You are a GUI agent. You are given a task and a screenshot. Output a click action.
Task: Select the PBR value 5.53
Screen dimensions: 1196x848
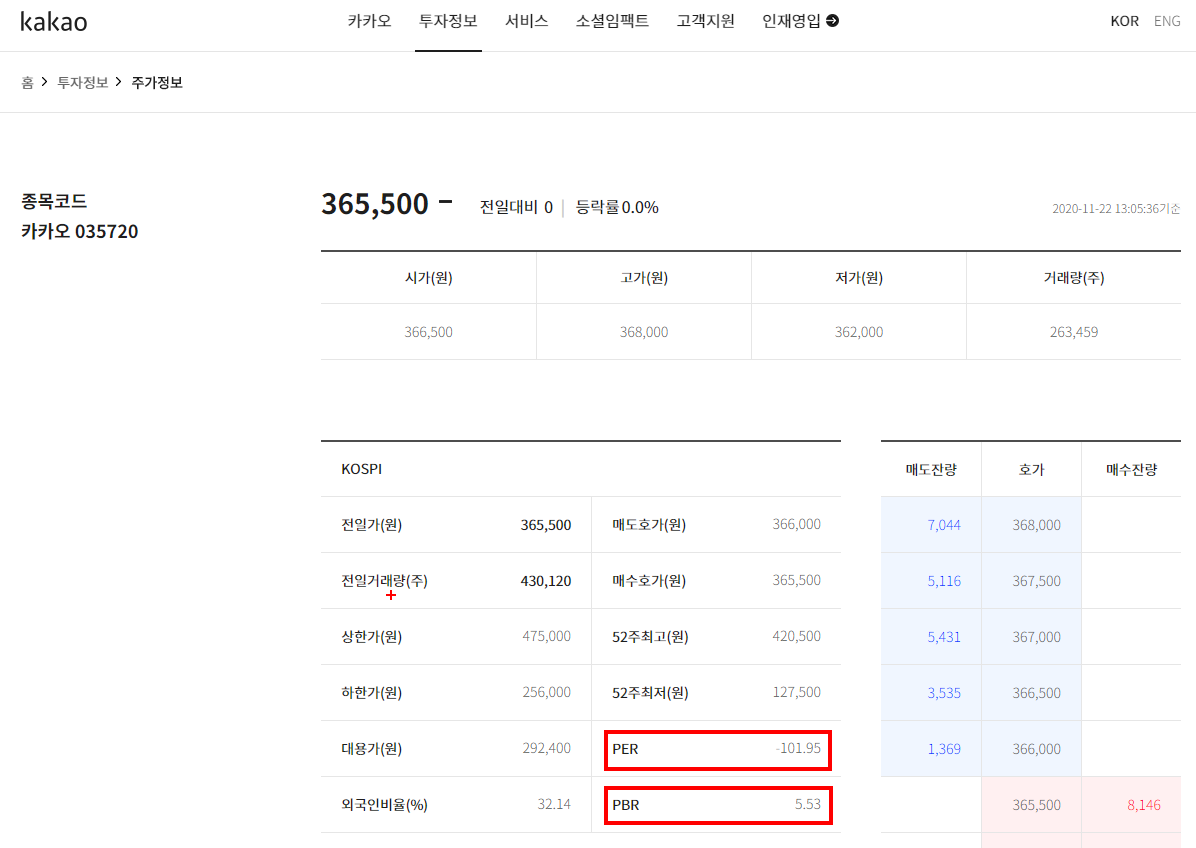[808, 804]
